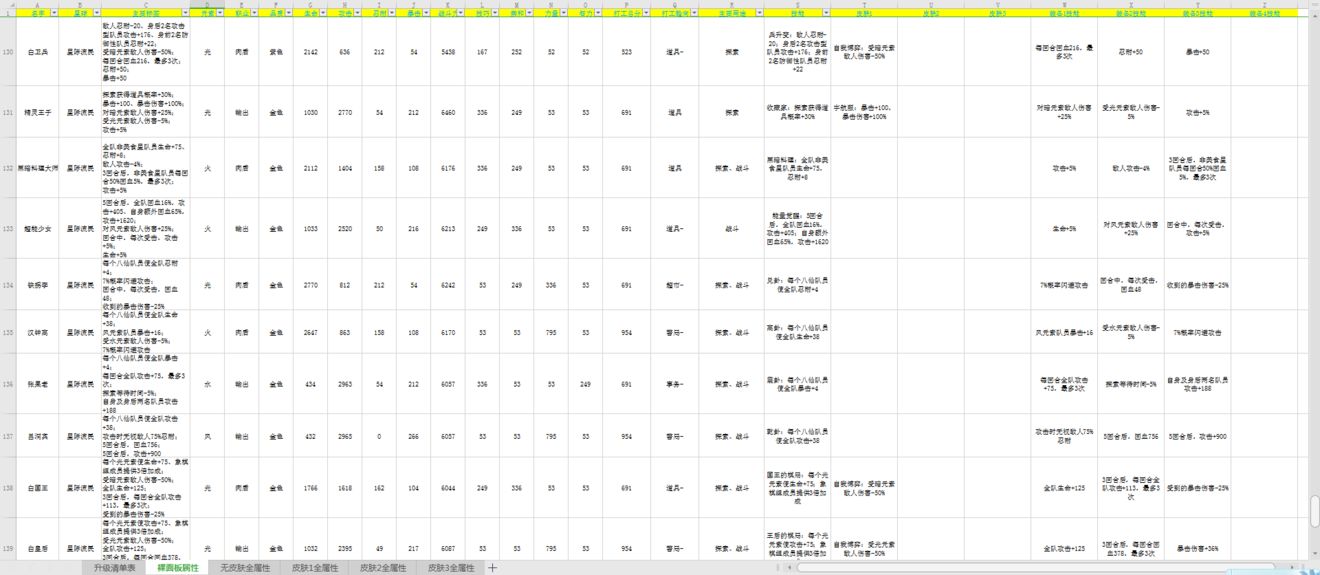Select row header 132
Image resolution: width=1320 pixels, height=575 pixels.
(8, 168)
